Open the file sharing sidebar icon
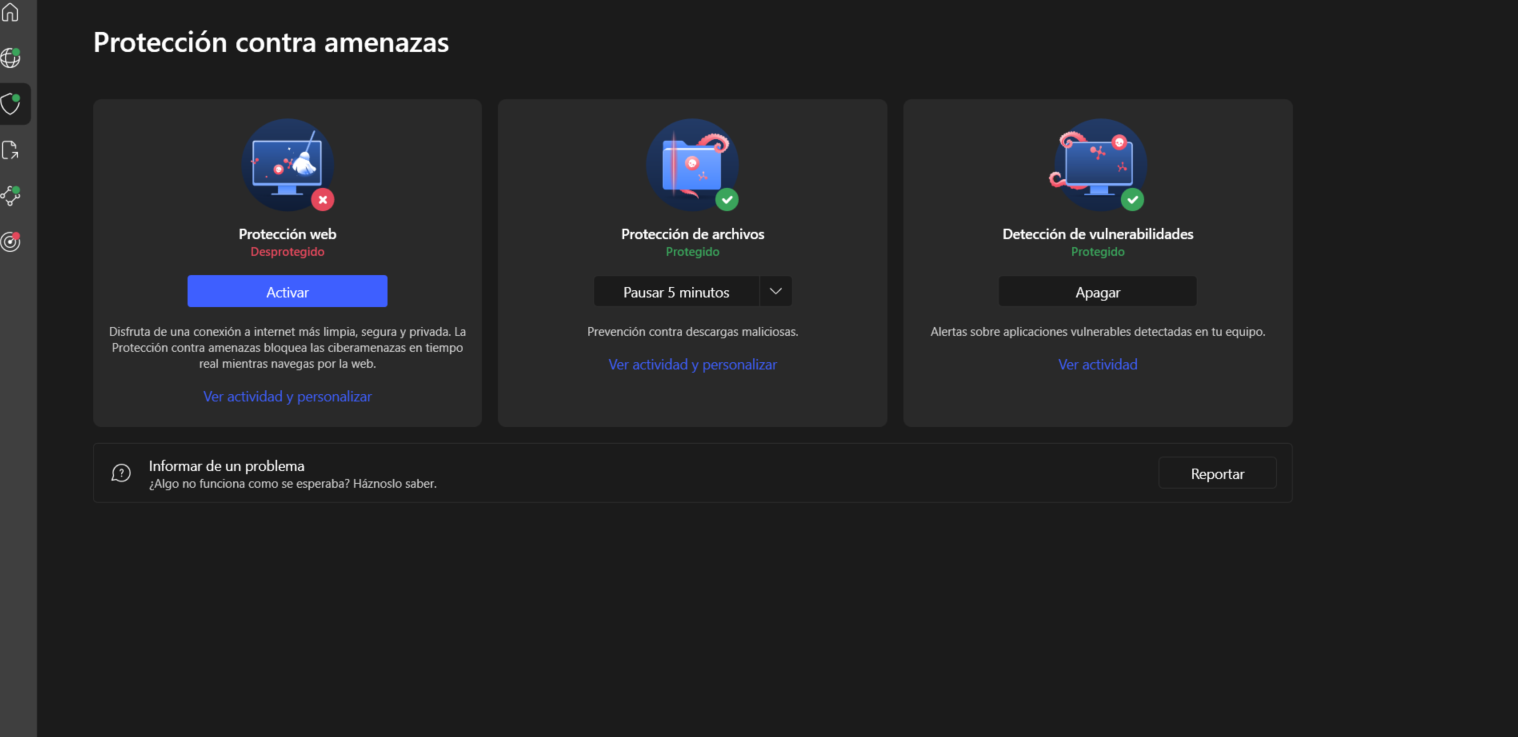This screenshot has width=1518, height=737. (x=11, y=150)
